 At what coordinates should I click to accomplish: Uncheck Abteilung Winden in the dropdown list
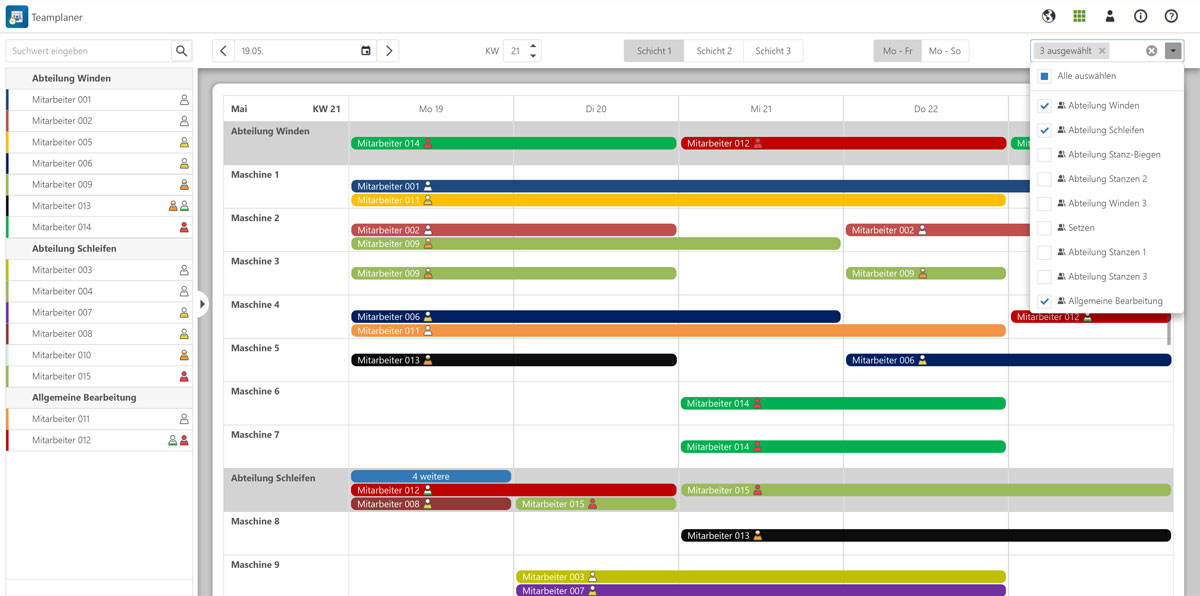(1044, 105)
